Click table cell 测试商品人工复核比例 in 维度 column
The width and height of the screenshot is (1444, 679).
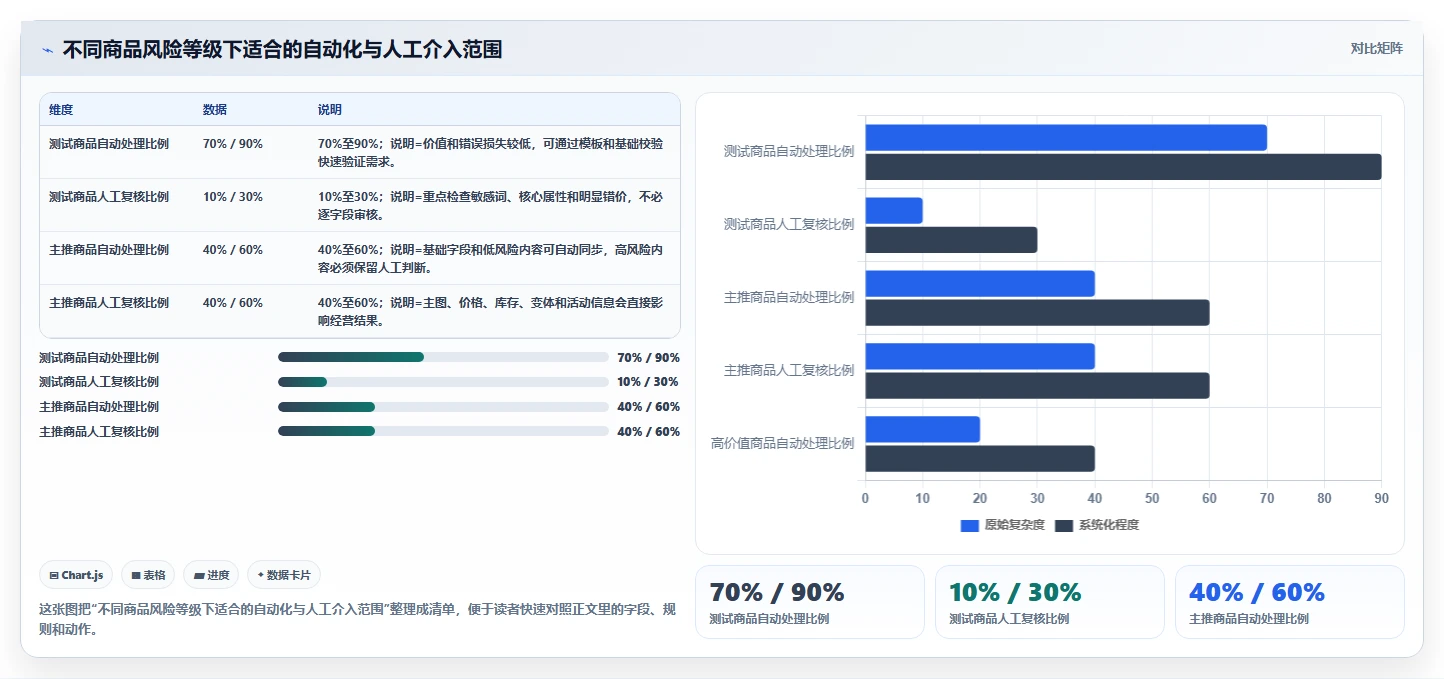[x=109, y=197]
